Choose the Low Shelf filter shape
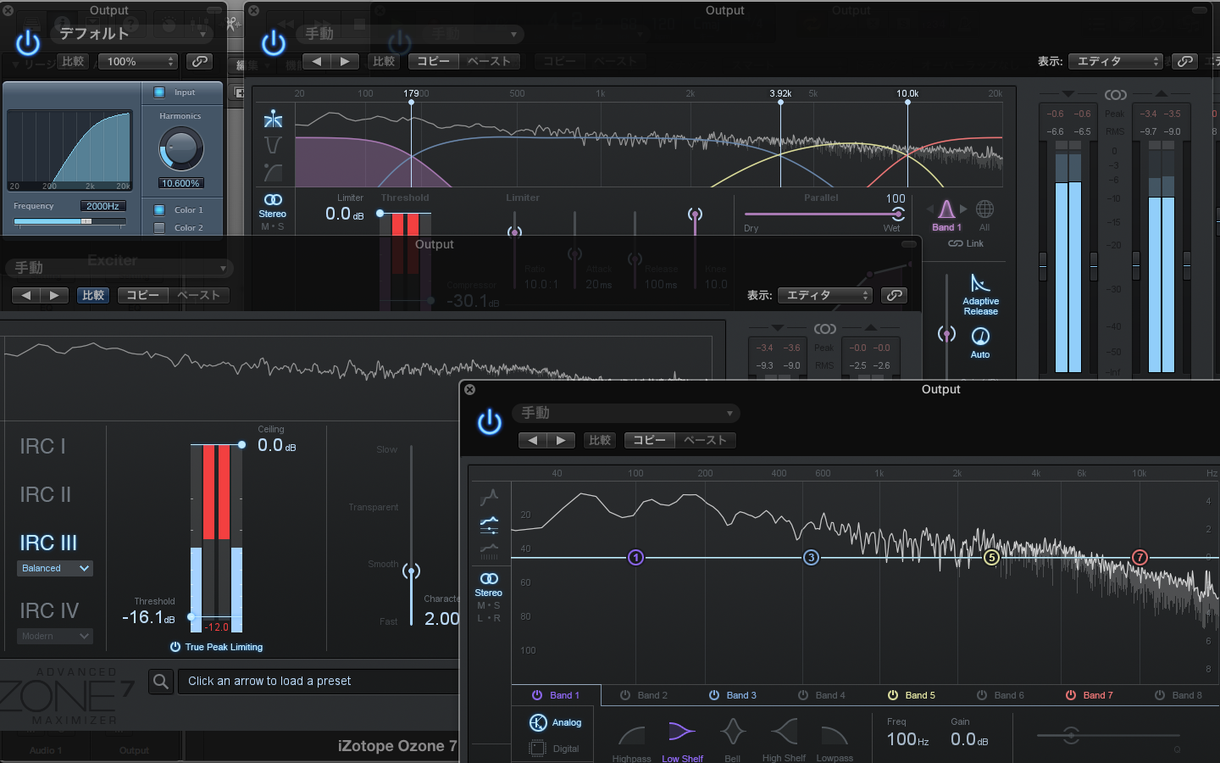 [682, 733]
